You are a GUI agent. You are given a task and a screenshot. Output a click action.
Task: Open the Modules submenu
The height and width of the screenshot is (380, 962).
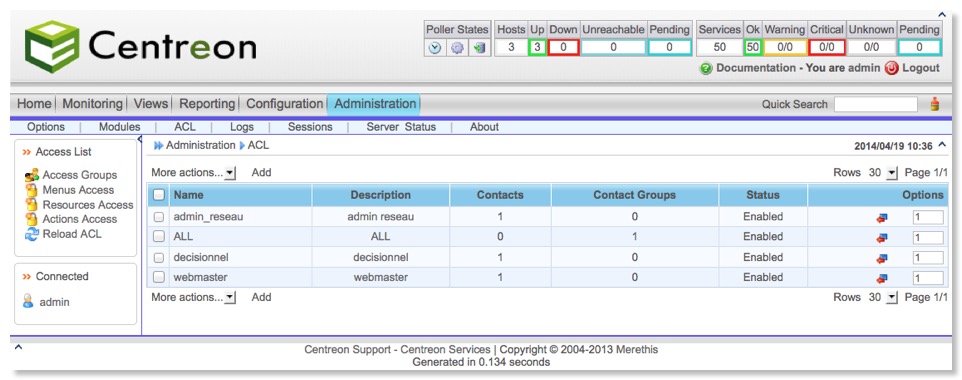120,127
